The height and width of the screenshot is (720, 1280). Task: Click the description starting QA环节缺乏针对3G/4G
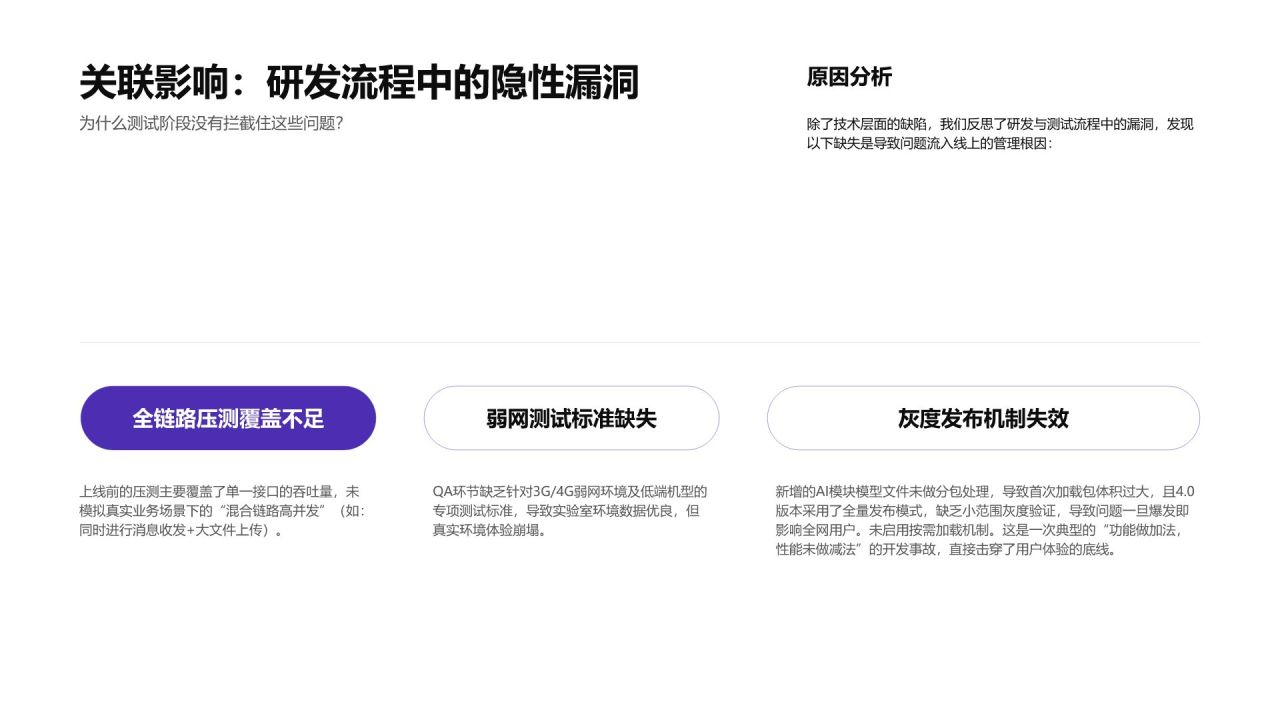click(570, 511)
